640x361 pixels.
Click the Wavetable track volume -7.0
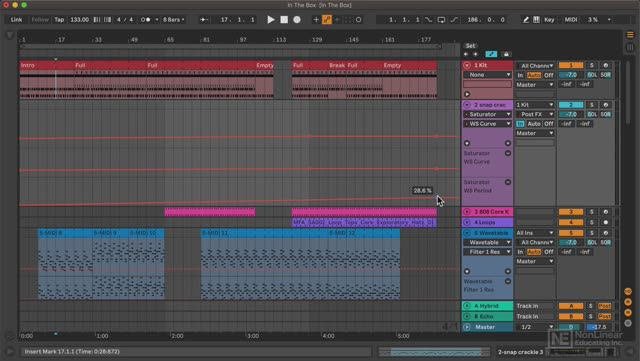click(571, 243)
